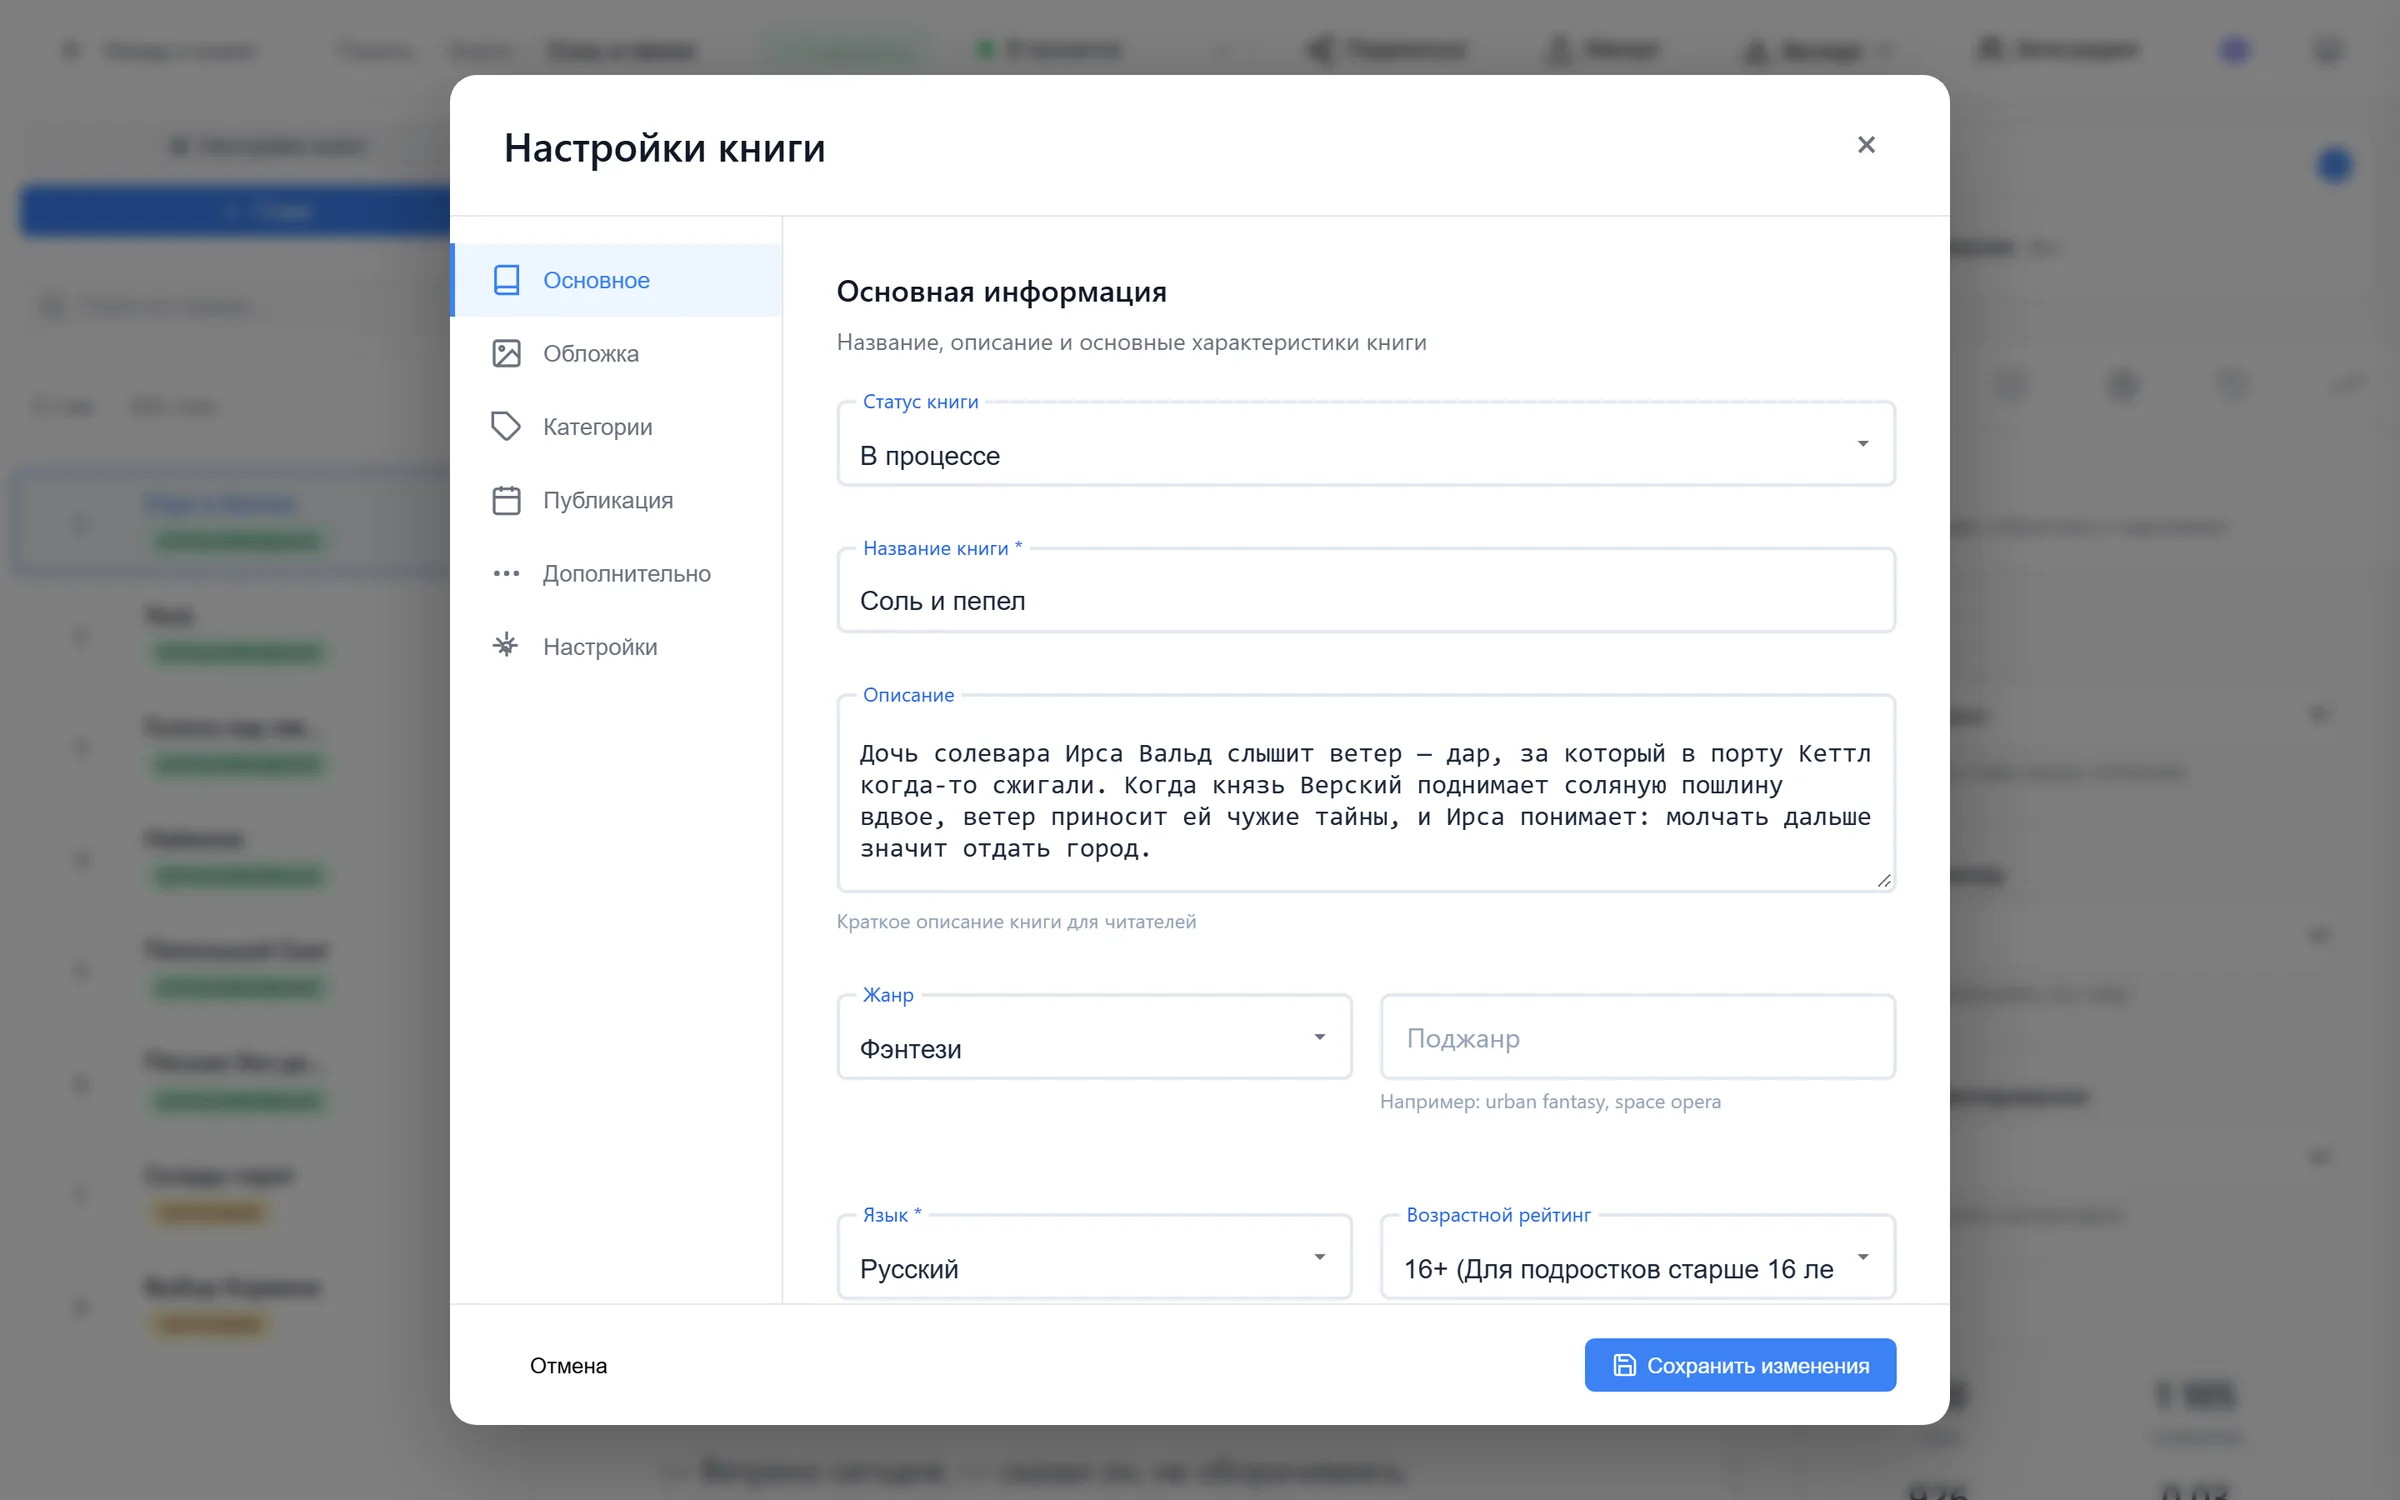
Task: Click the three-dots icon beside Дополнительно
Action: [506, 573]
